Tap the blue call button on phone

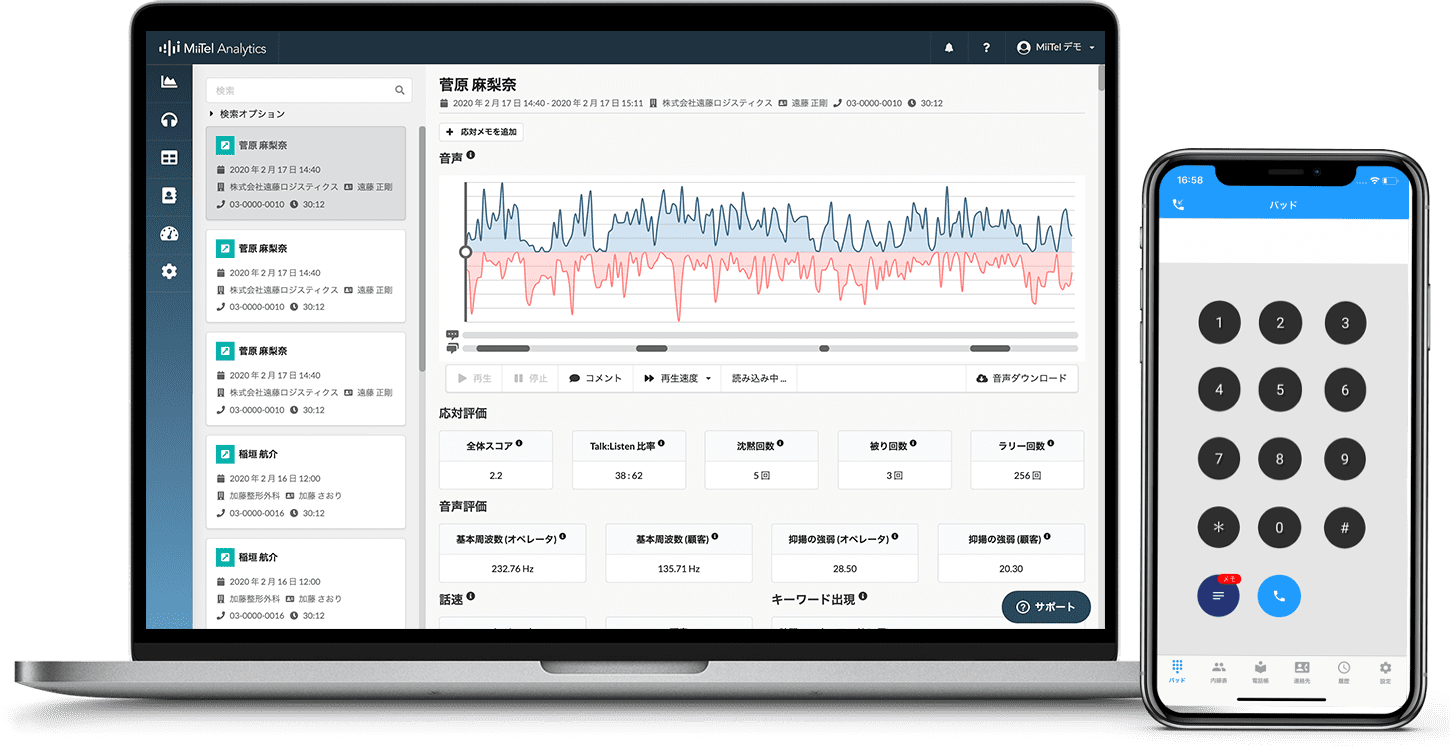(x=1279, y=596)
